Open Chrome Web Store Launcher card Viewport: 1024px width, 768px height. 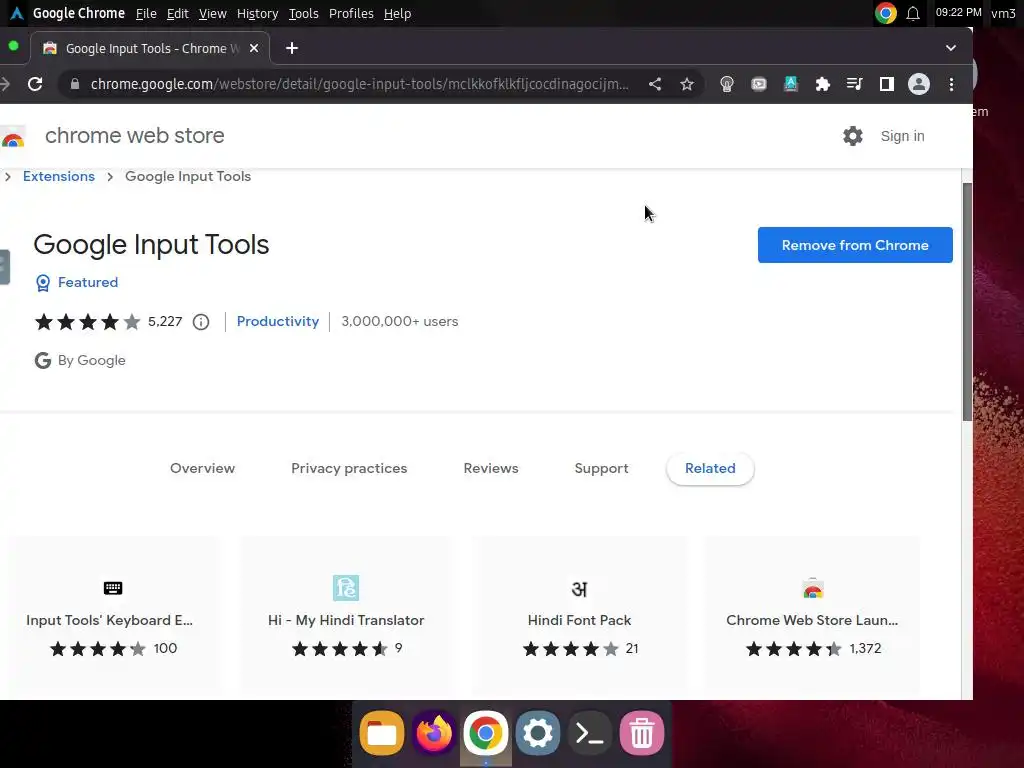pos(812,617)
